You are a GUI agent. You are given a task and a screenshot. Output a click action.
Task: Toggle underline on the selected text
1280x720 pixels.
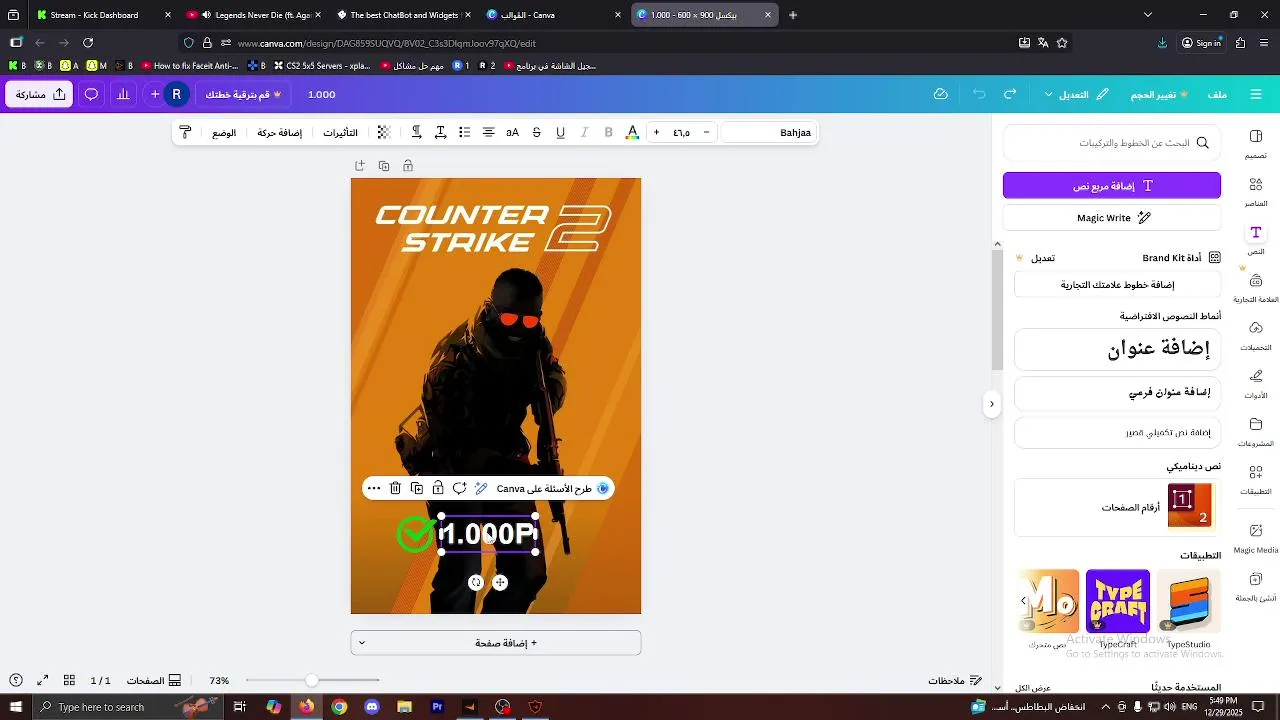(x=560, y=133)
